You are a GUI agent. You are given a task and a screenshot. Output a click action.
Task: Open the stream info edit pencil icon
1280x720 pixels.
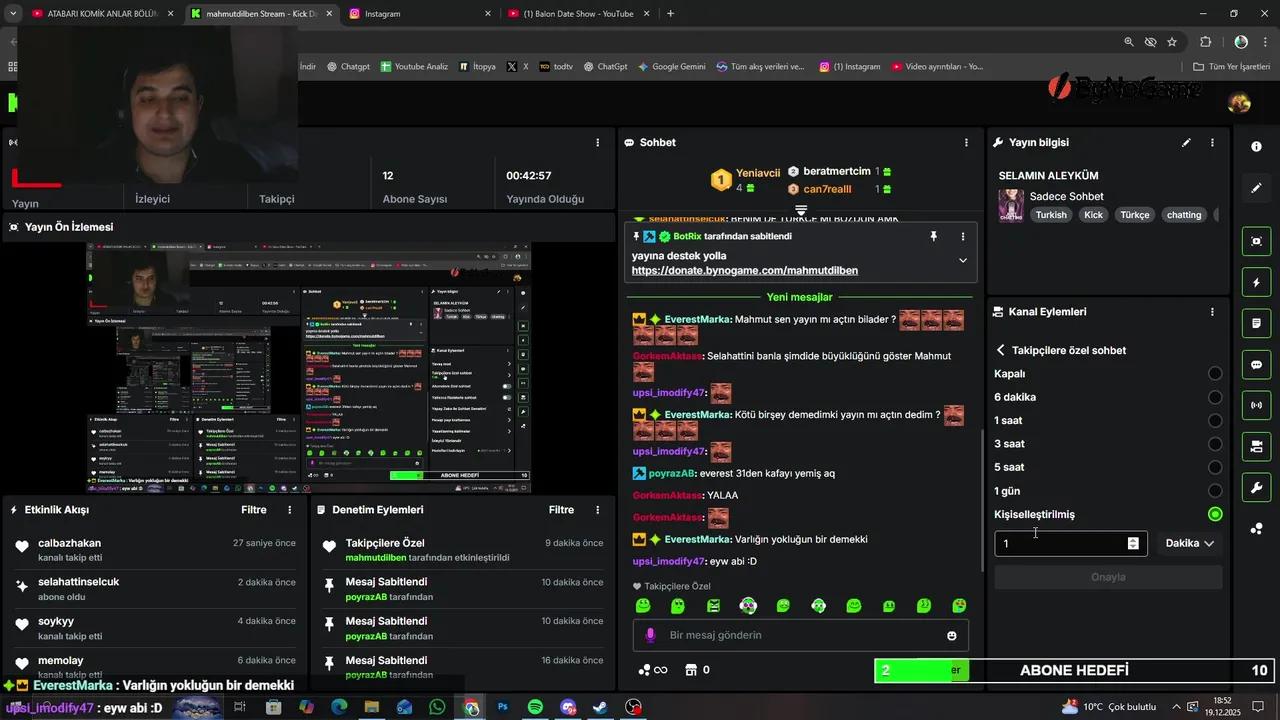point(1186,143)
